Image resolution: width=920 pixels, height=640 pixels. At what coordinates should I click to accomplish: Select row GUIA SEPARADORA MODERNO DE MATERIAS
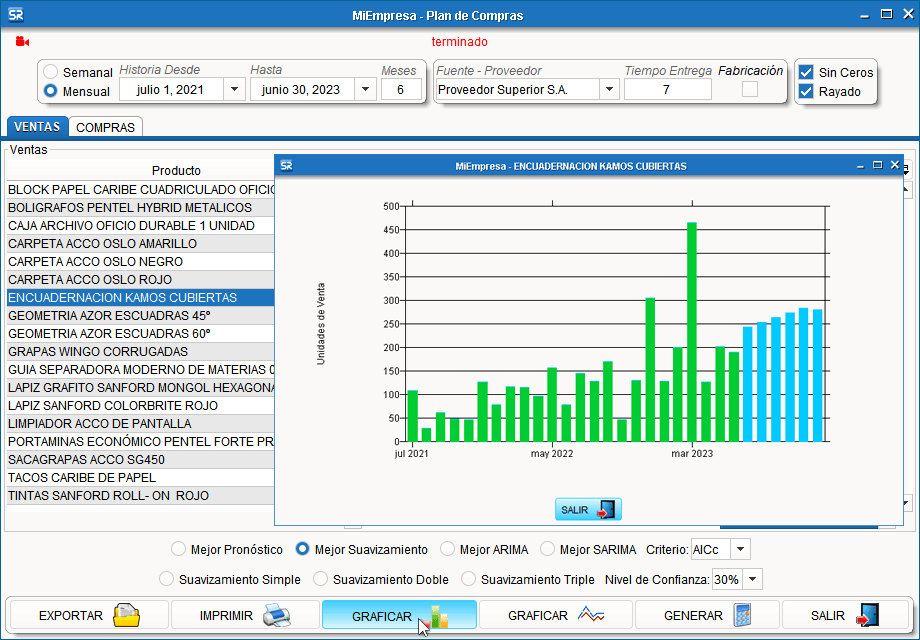click(140, 370)
